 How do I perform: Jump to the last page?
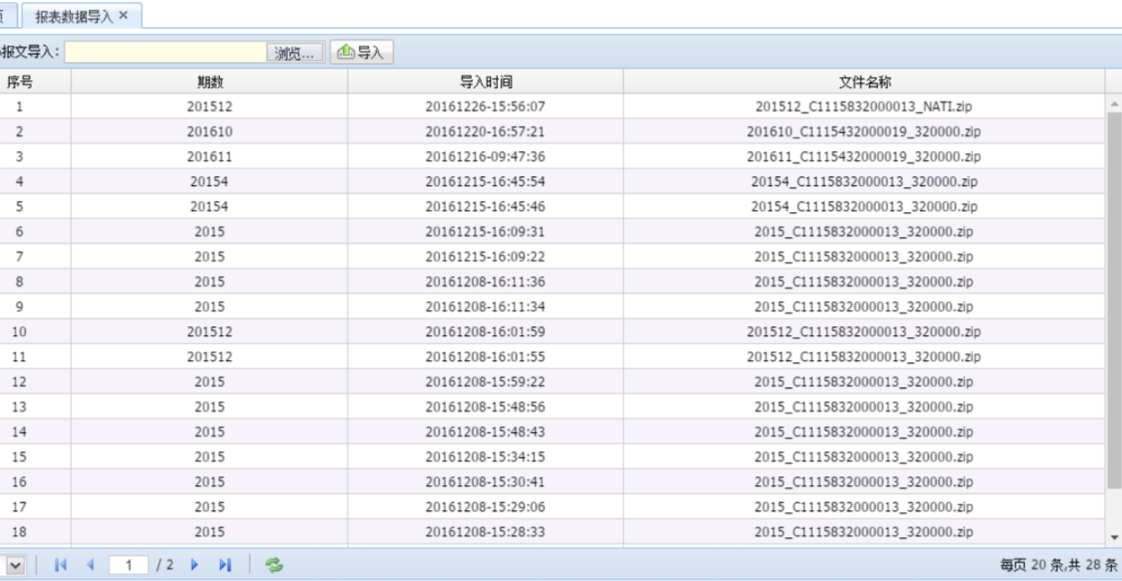tap(225, 565)
